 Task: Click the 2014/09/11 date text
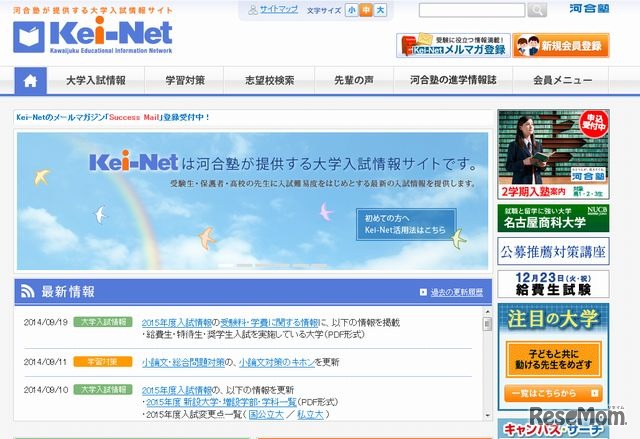[45, 362]
